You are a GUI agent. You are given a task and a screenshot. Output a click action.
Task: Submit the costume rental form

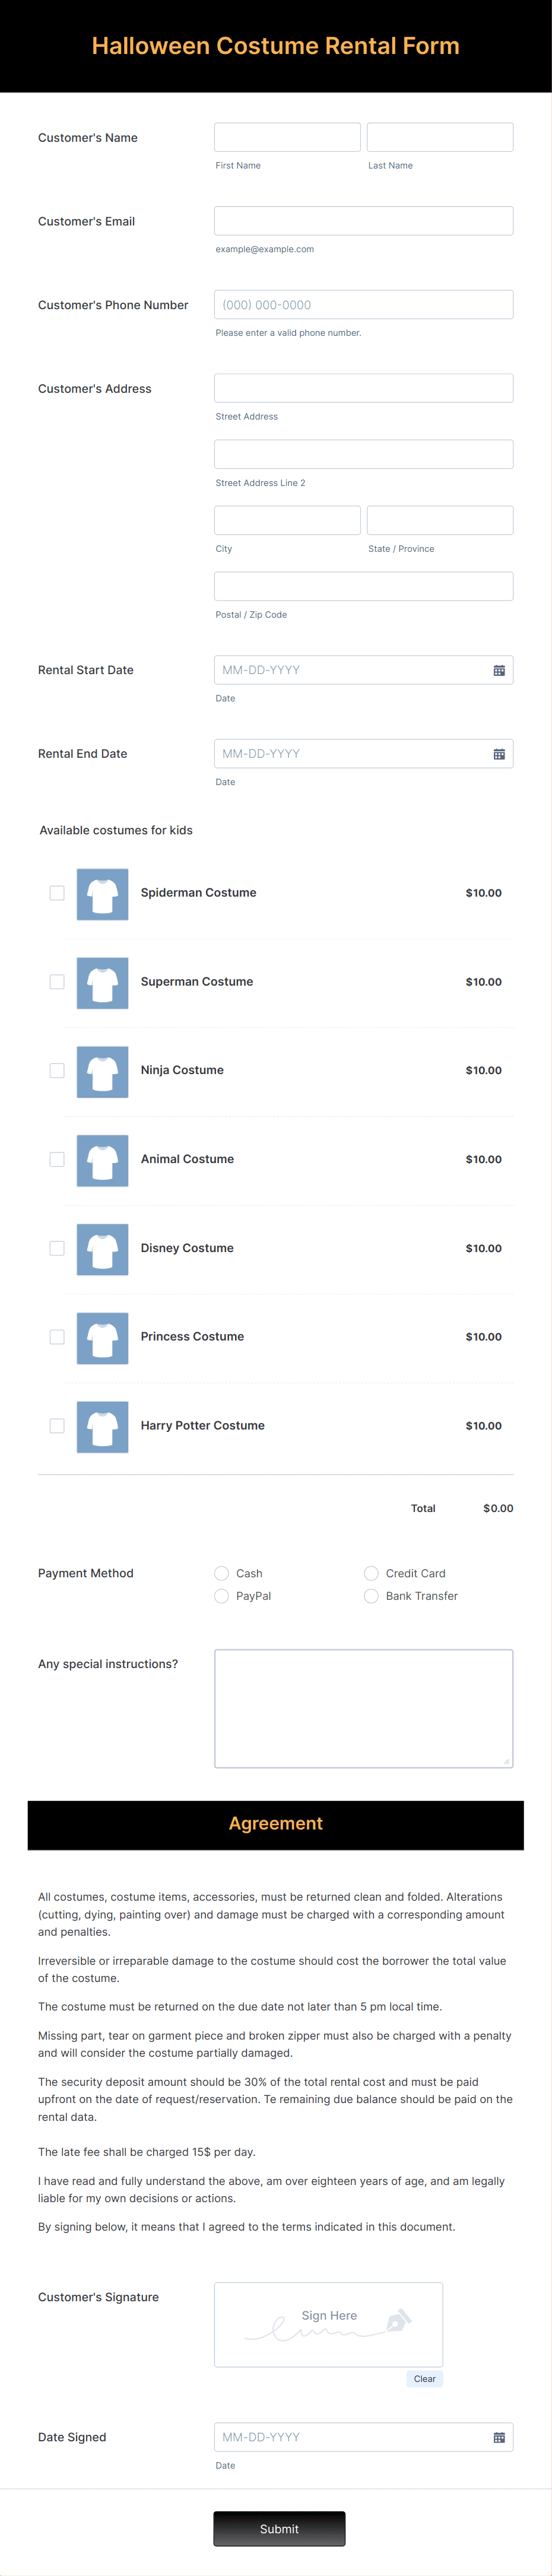click(x=279, y=2528)
